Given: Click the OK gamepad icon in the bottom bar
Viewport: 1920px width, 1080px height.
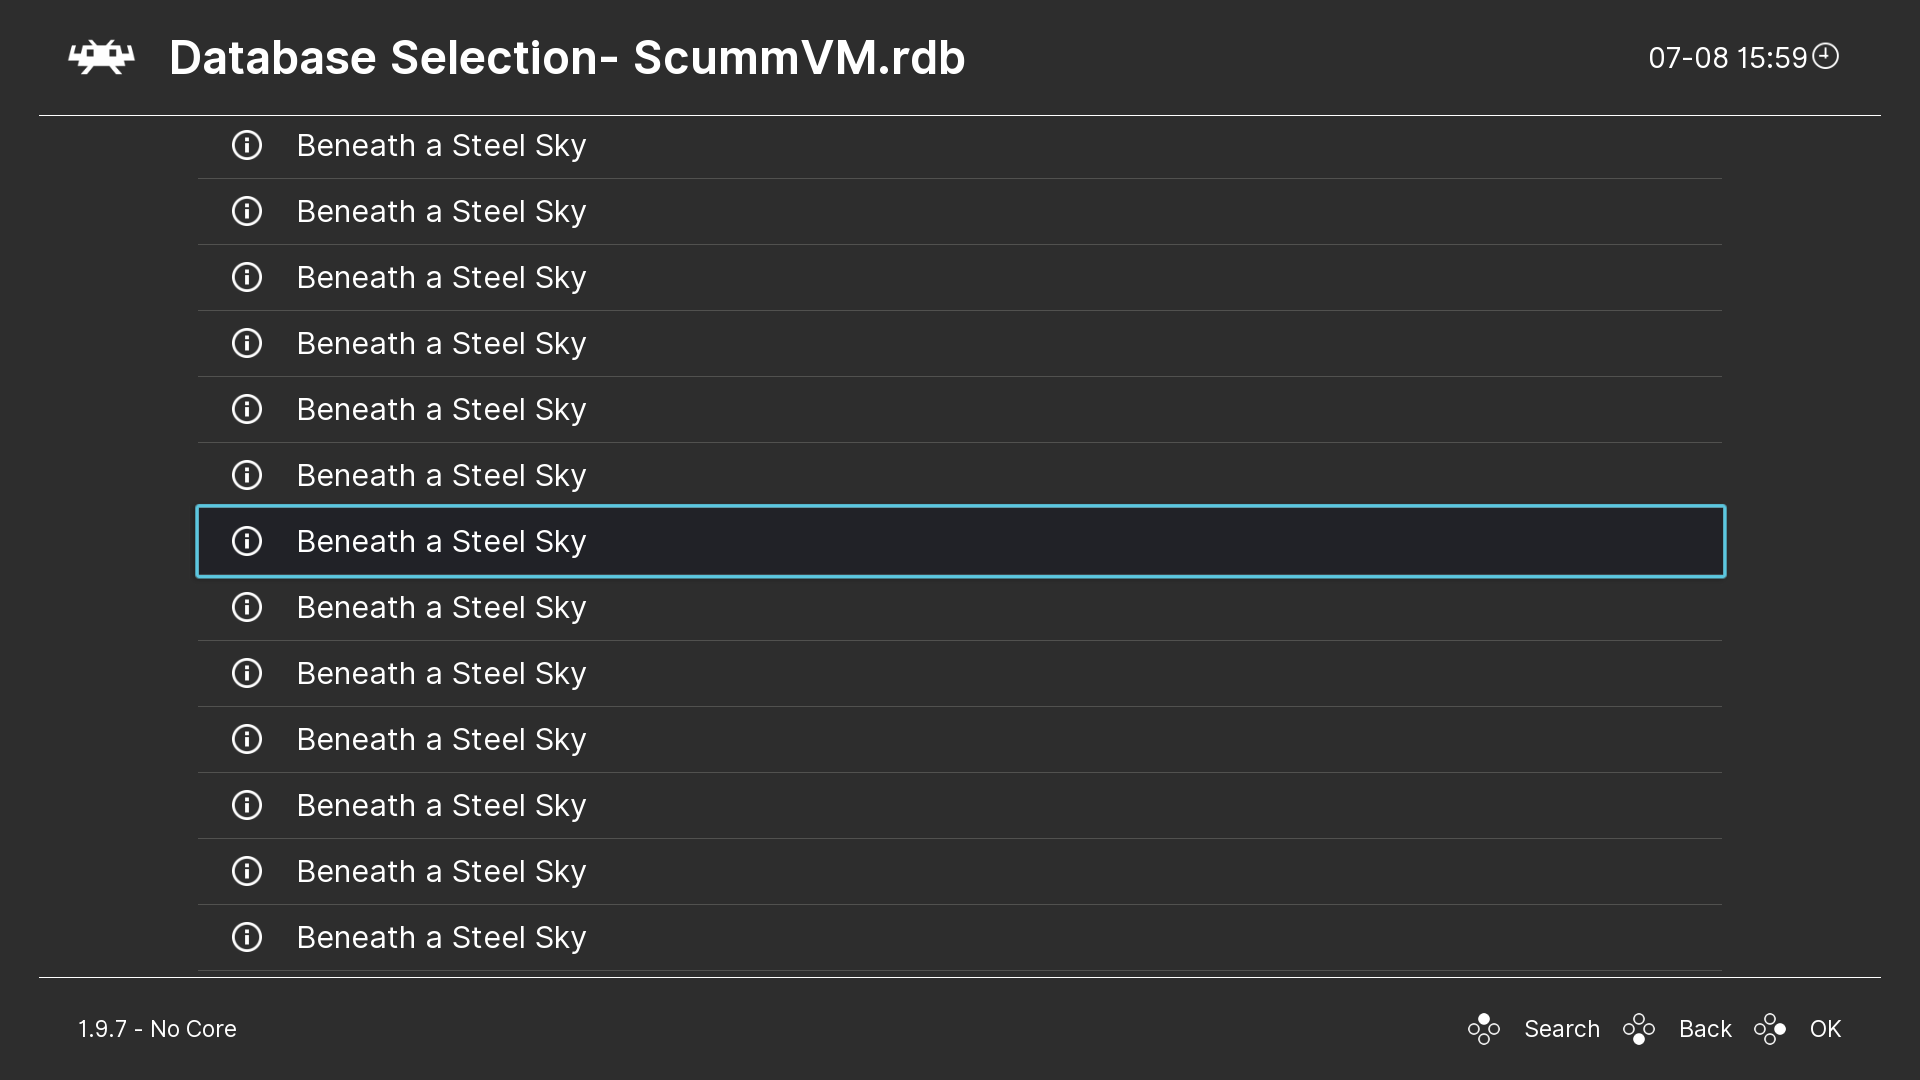Looking at the screenshot, I should 1771,1028.
